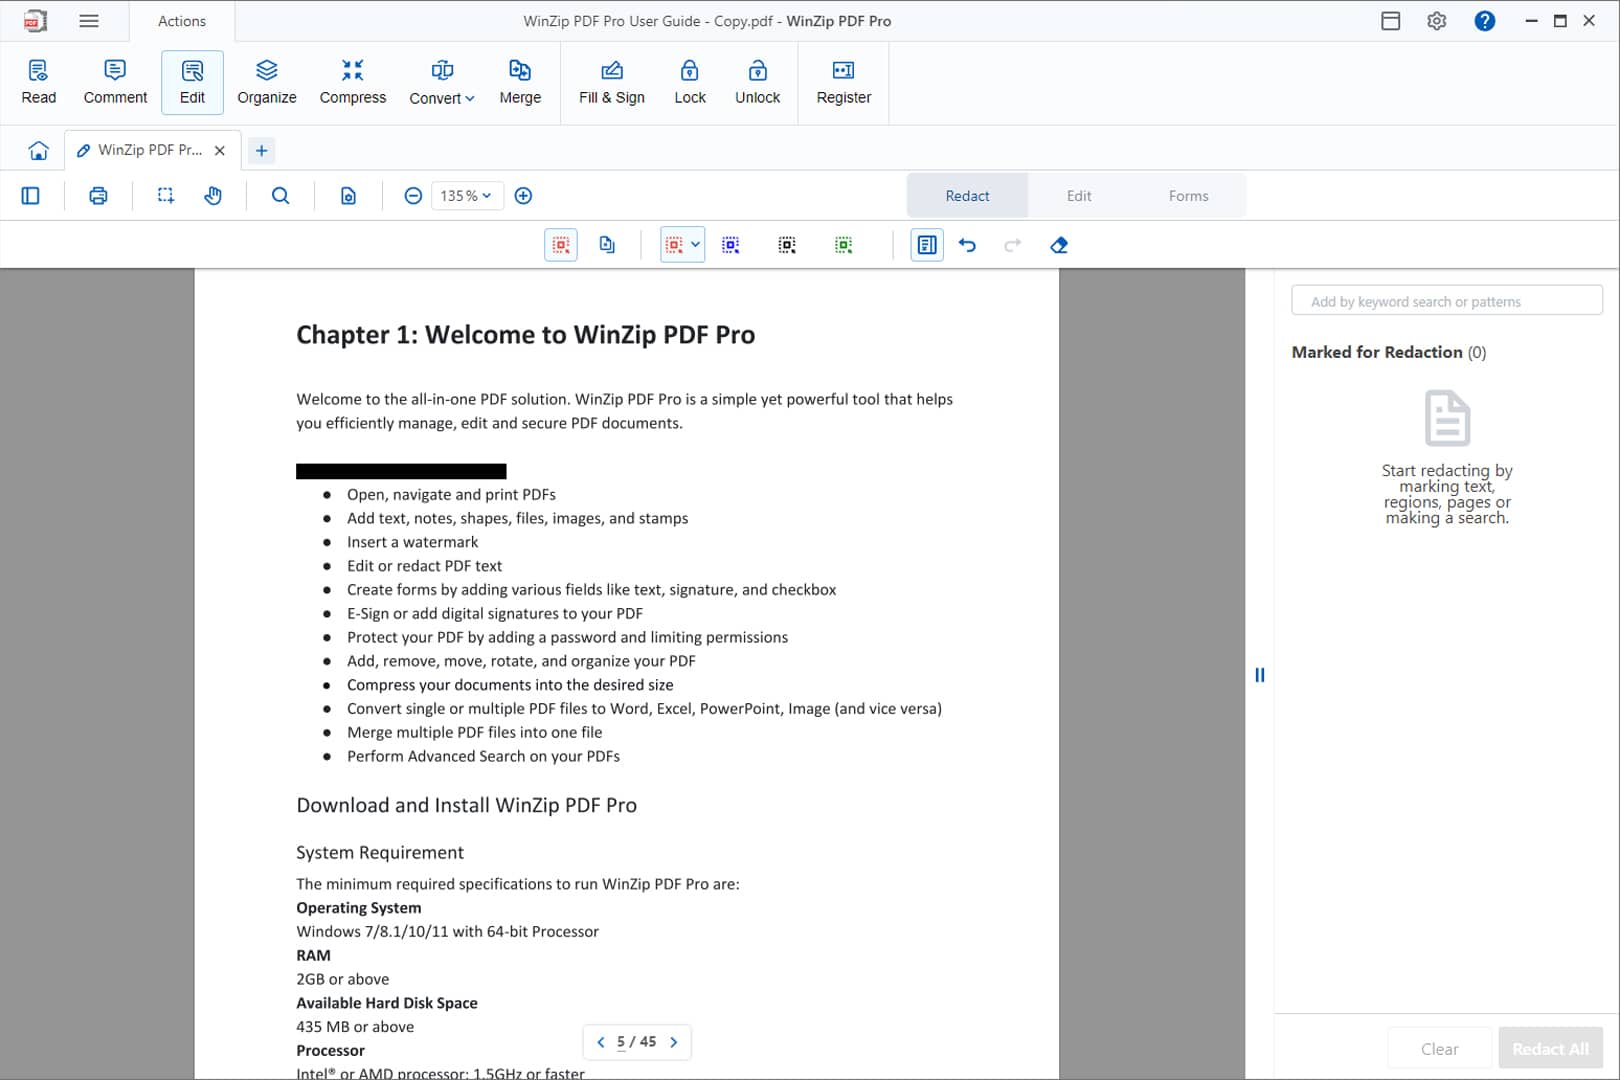Click 'Insert a watermark' bullet
1620x1080 pixels.
(412, 542)
